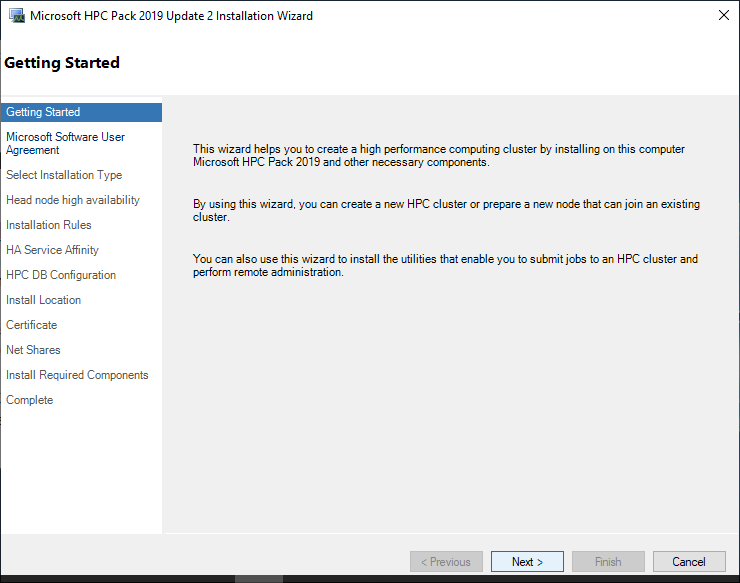Select HPC DB Configuration step
740x583 pixels.
[x=61, y=275]
